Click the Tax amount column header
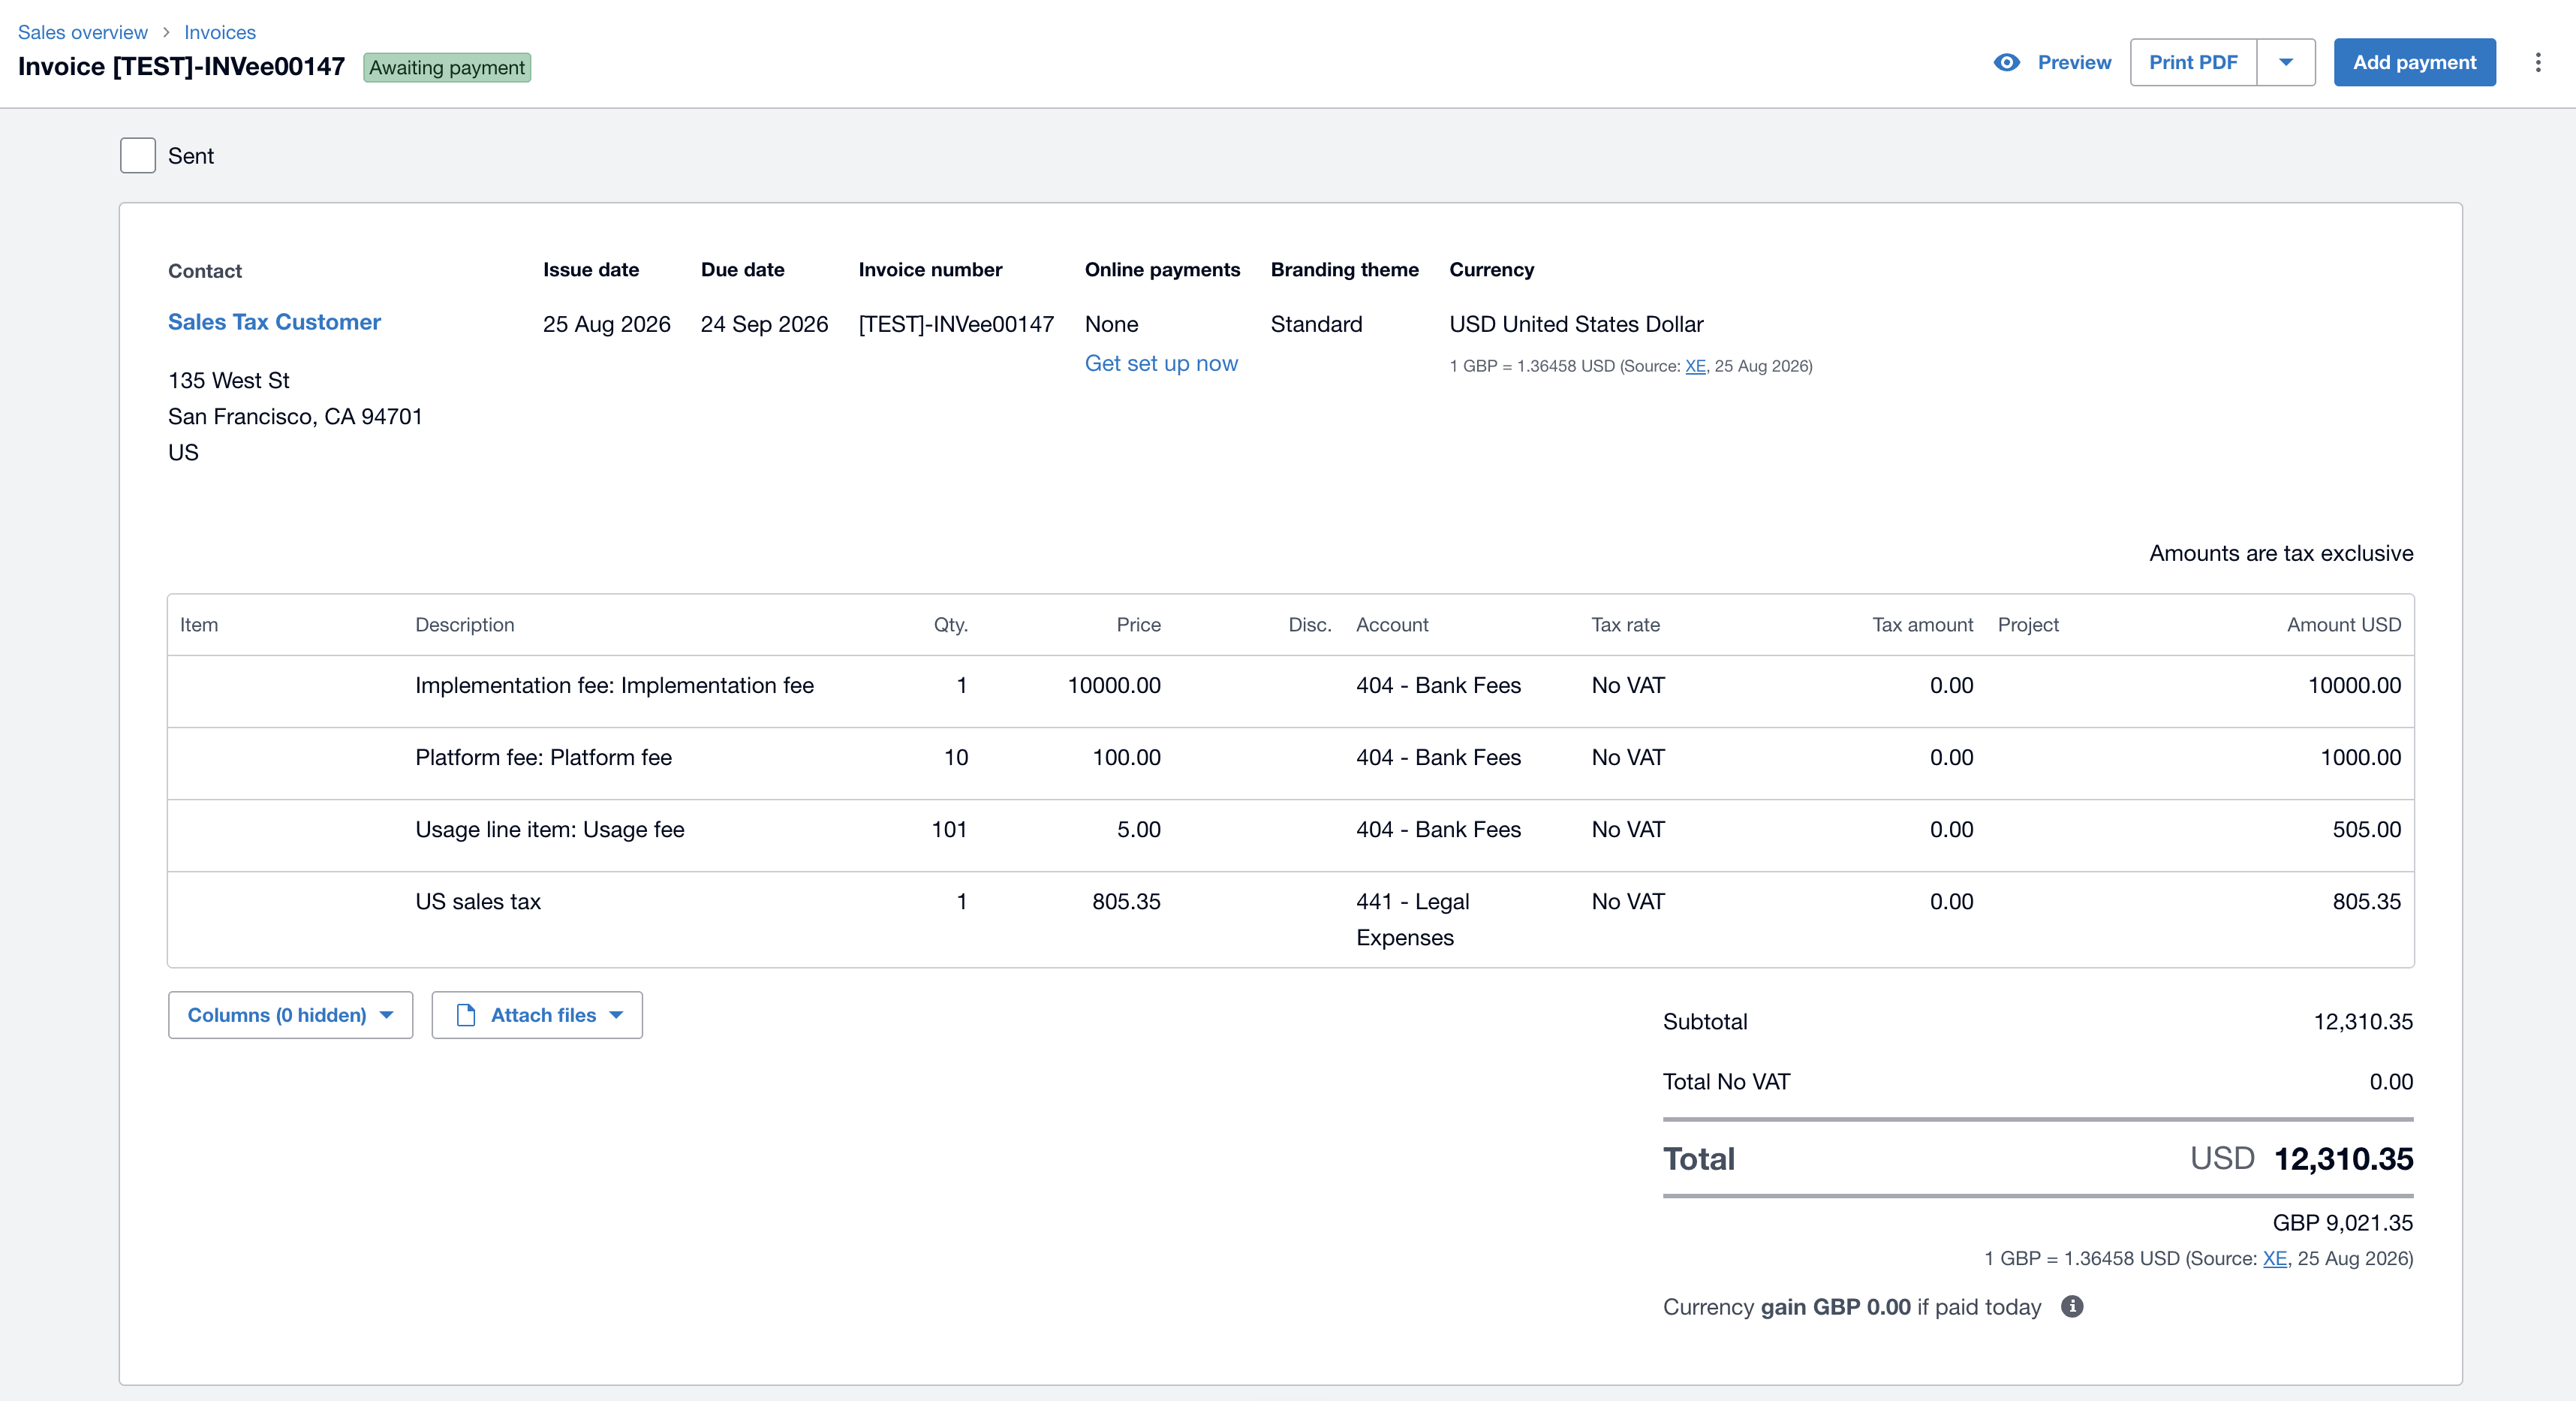Viewport: 2576px width, 1401px height. click(1922, 625)
